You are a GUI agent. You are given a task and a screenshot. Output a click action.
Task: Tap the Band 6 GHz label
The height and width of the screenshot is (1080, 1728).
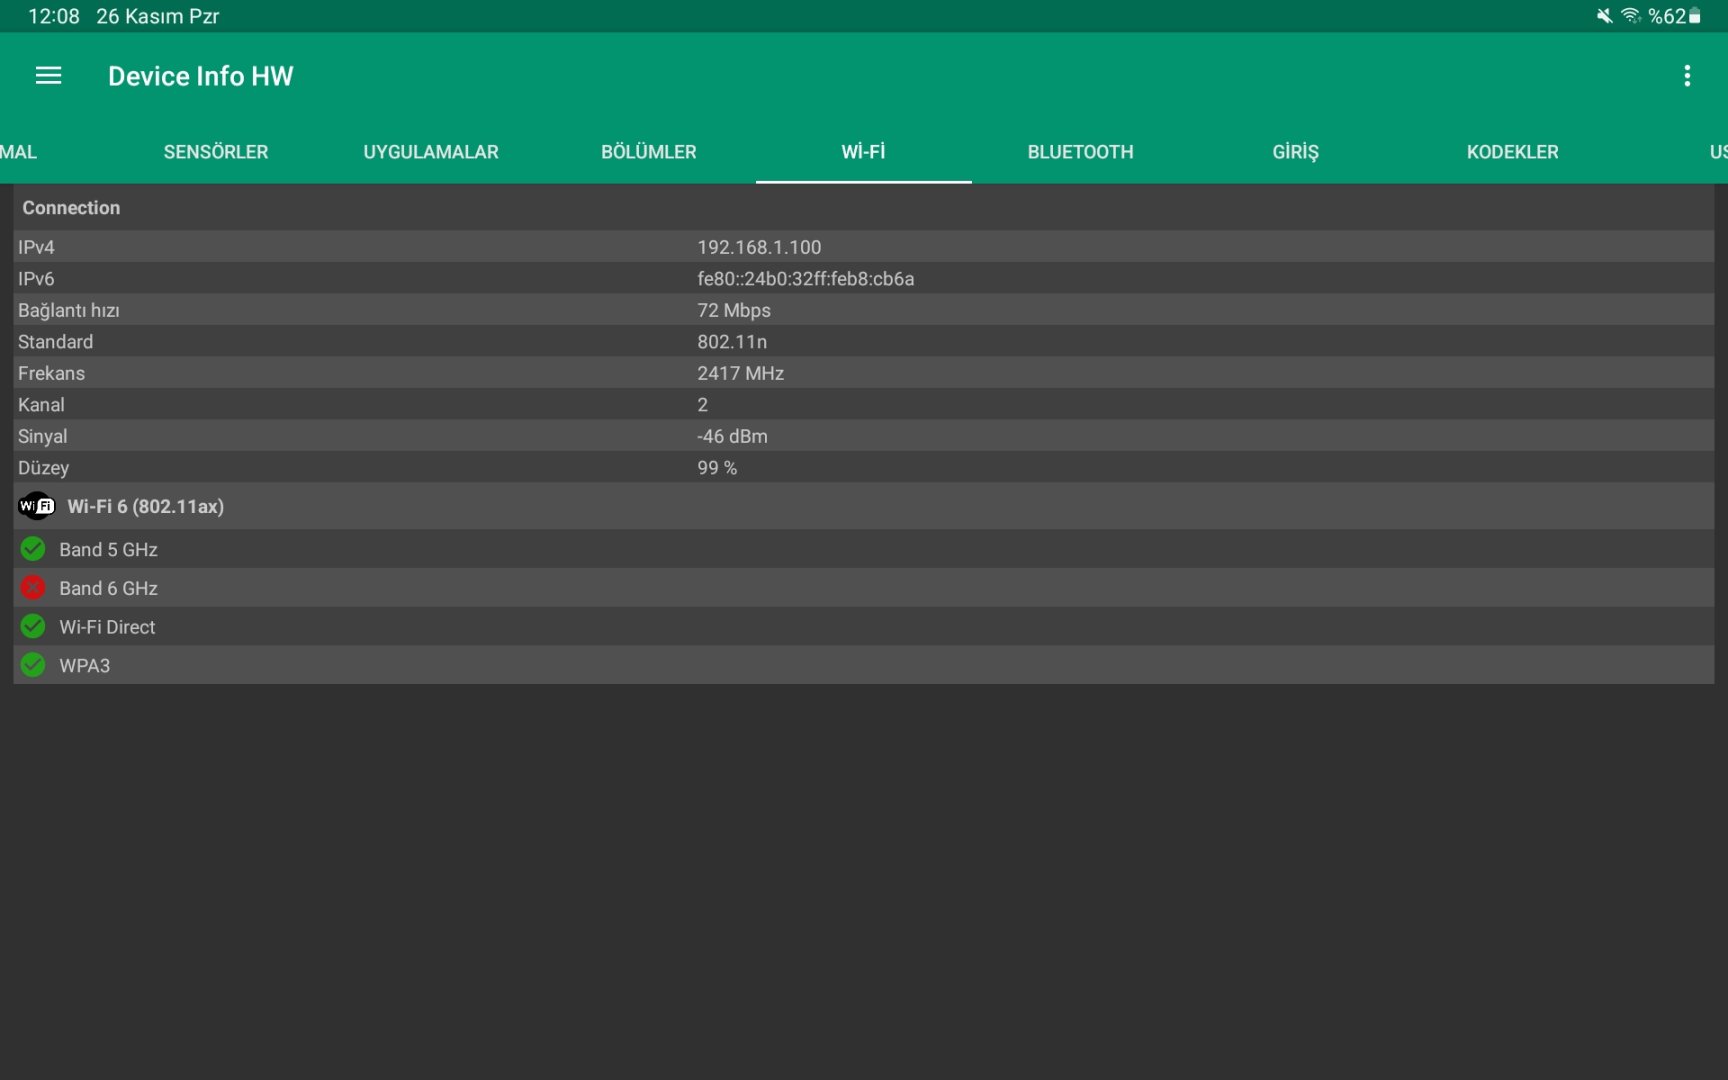tap(108, 588)
